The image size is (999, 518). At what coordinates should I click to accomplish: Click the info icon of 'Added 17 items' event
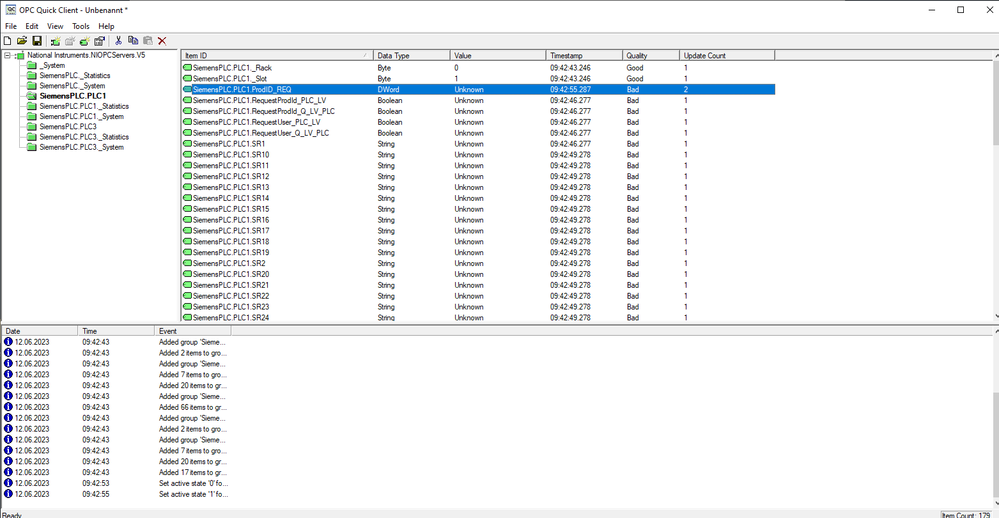point(8,472)
